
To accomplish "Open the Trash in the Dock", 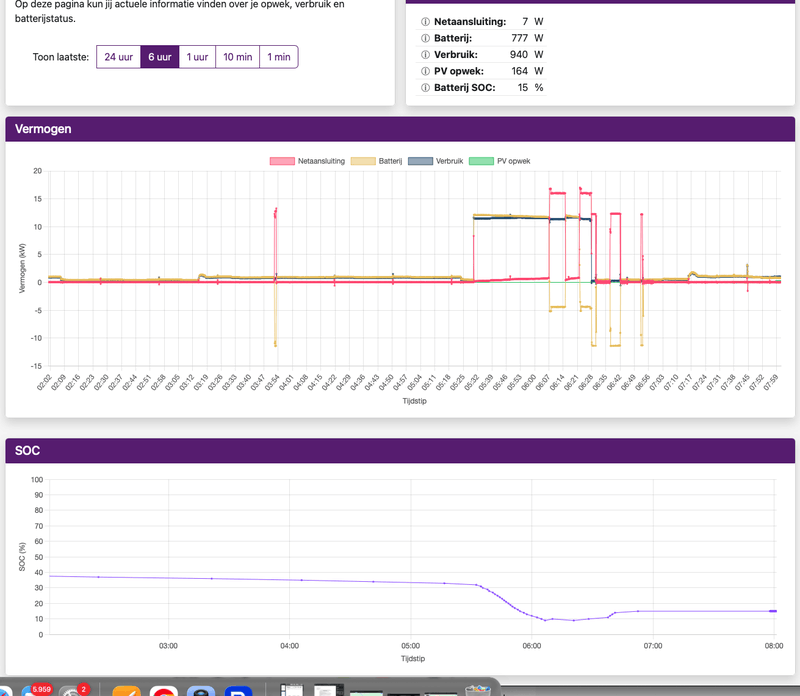I will [x=478, y=690].
